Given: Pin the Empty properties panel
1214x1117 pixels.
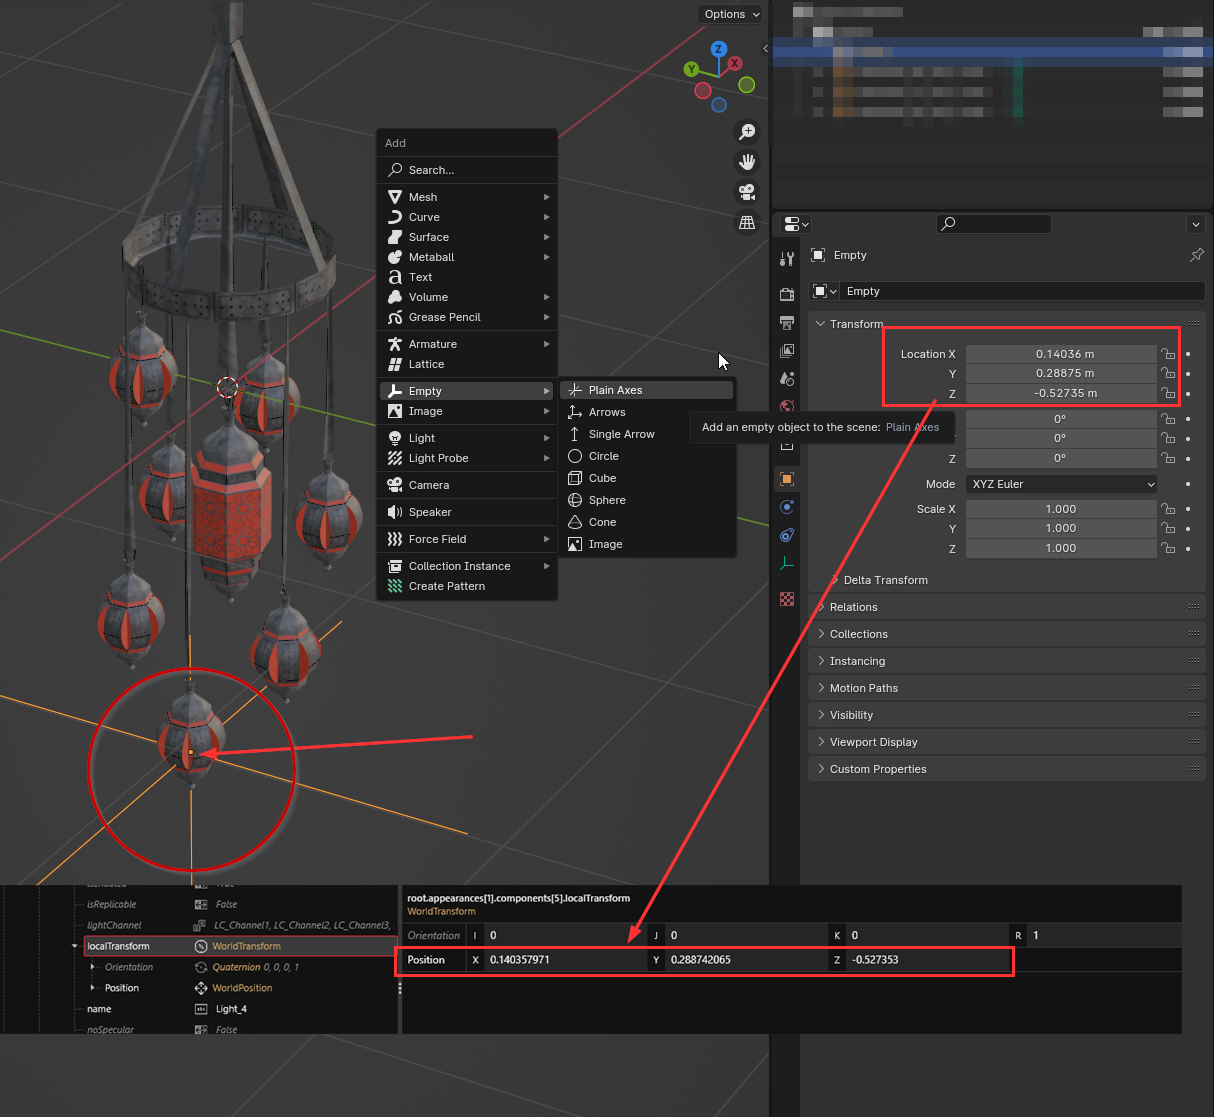Looking at the screenshot, I should 1196,255.
